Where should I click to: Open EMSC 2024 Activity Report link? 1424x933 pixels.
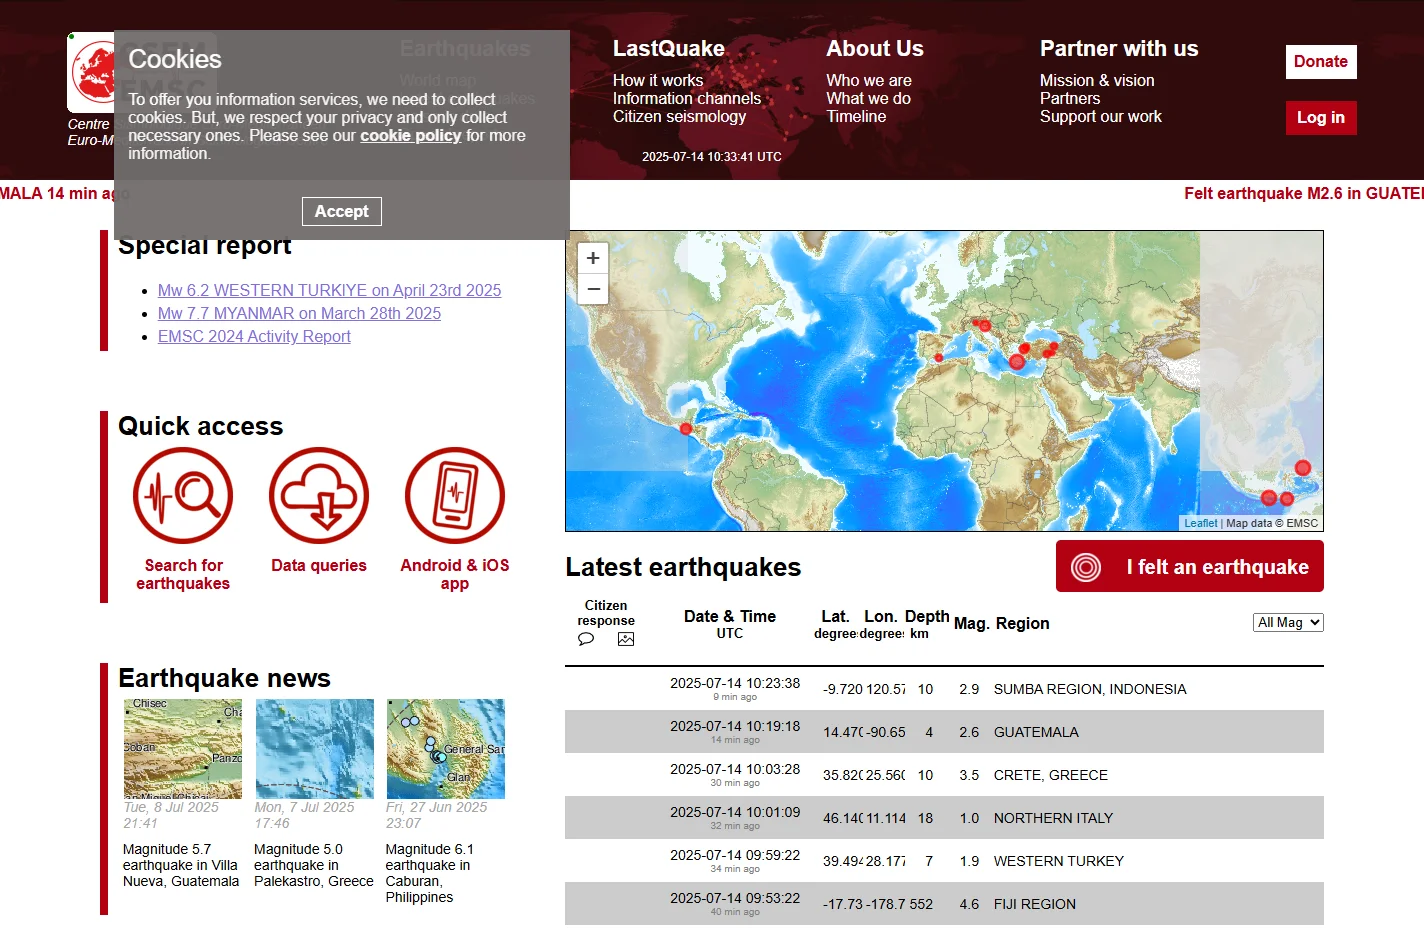pos(254,336)
